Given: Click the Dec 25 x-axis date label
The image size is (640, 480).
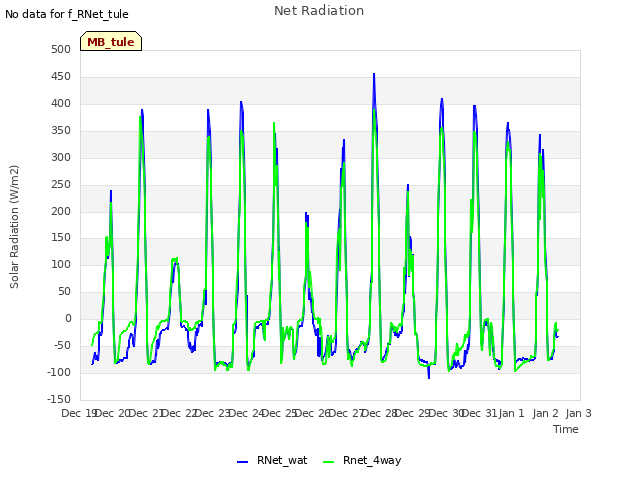Looking at the screenshot, I should click(x=280, y=413).
